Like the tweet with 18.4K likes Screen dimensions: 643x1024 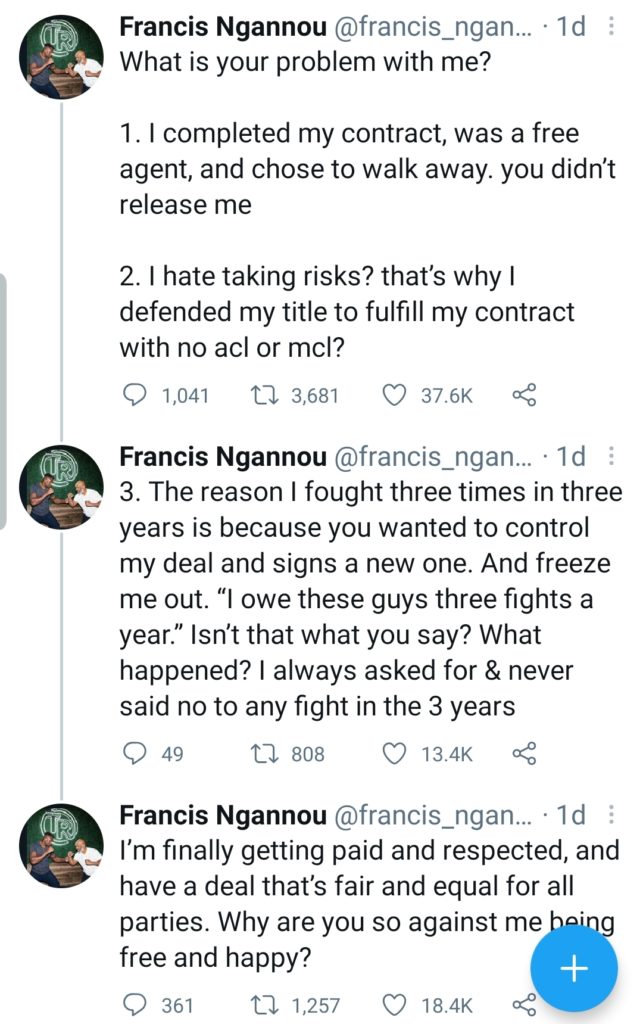(395, 1004)
